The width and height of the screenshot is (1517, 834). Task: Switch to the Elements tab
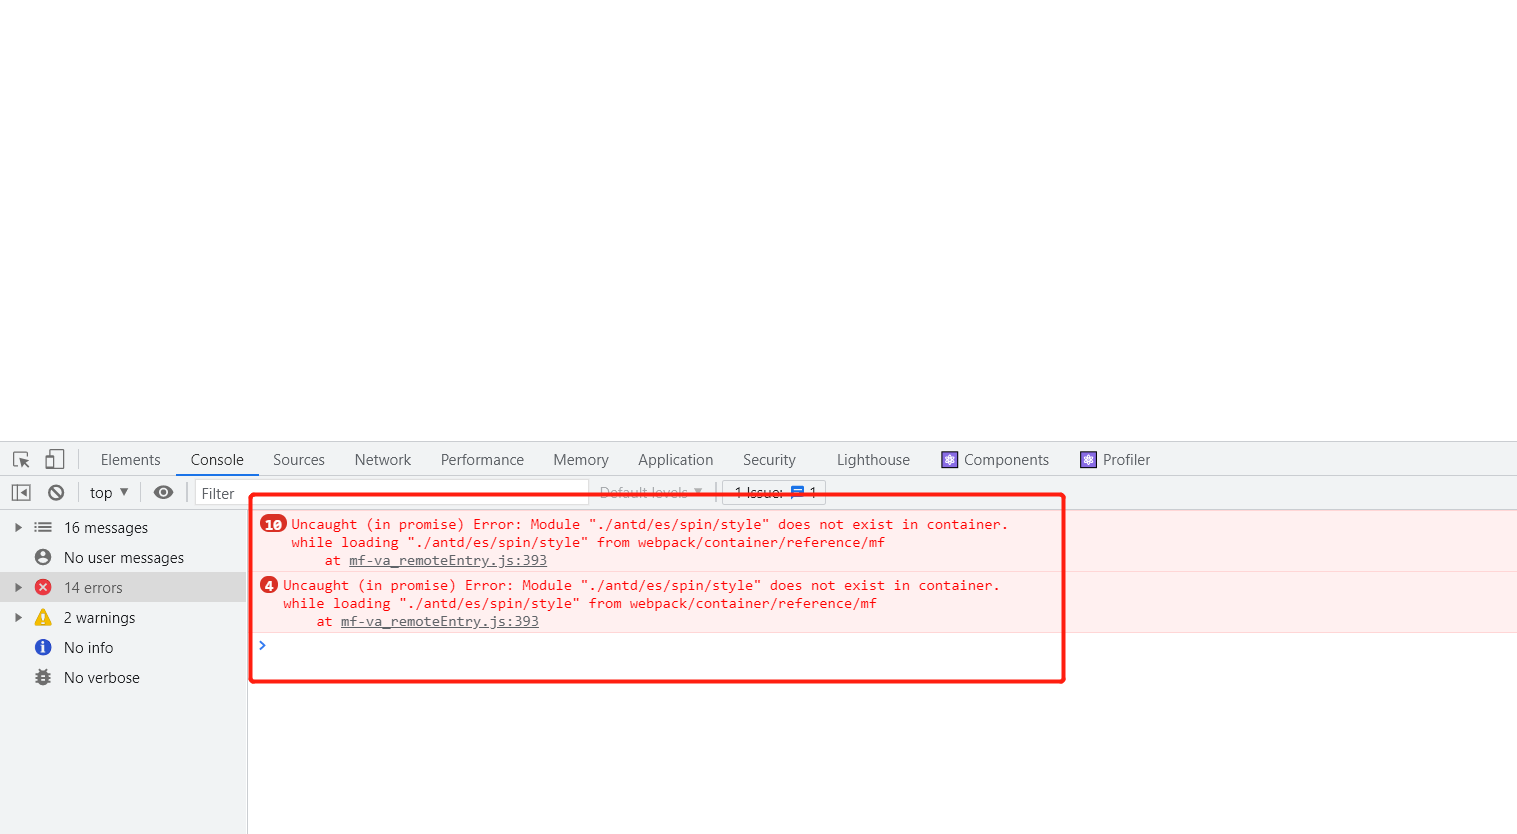tap(130, 460)
